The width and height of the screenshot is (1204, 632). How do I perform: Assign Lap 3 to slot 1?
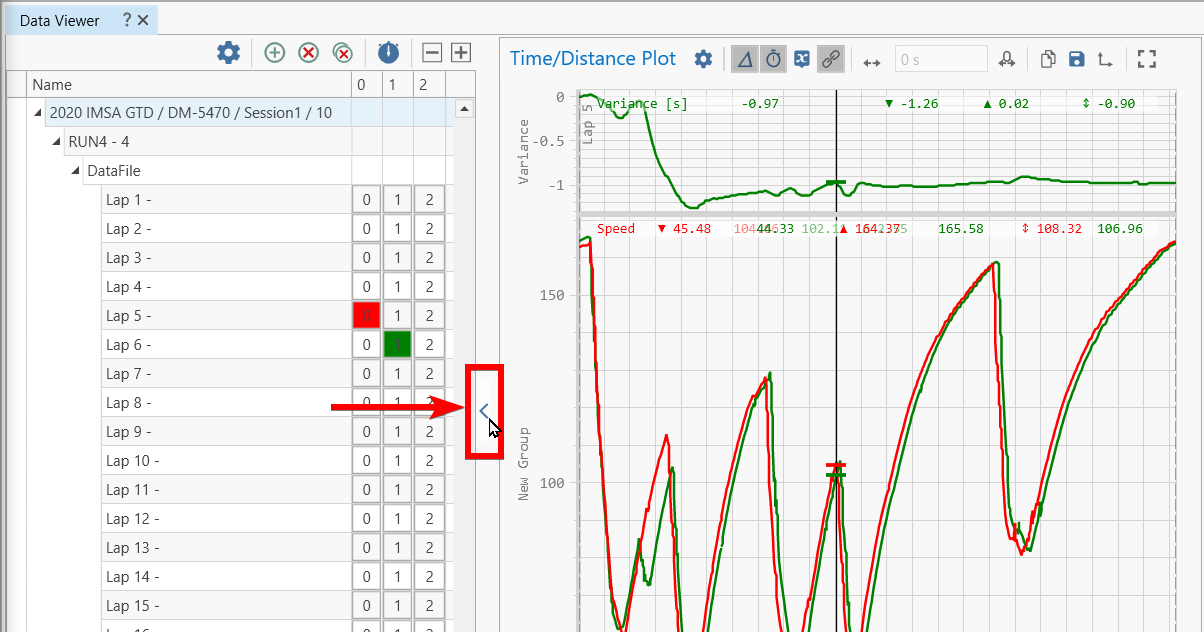coord(397,258)
